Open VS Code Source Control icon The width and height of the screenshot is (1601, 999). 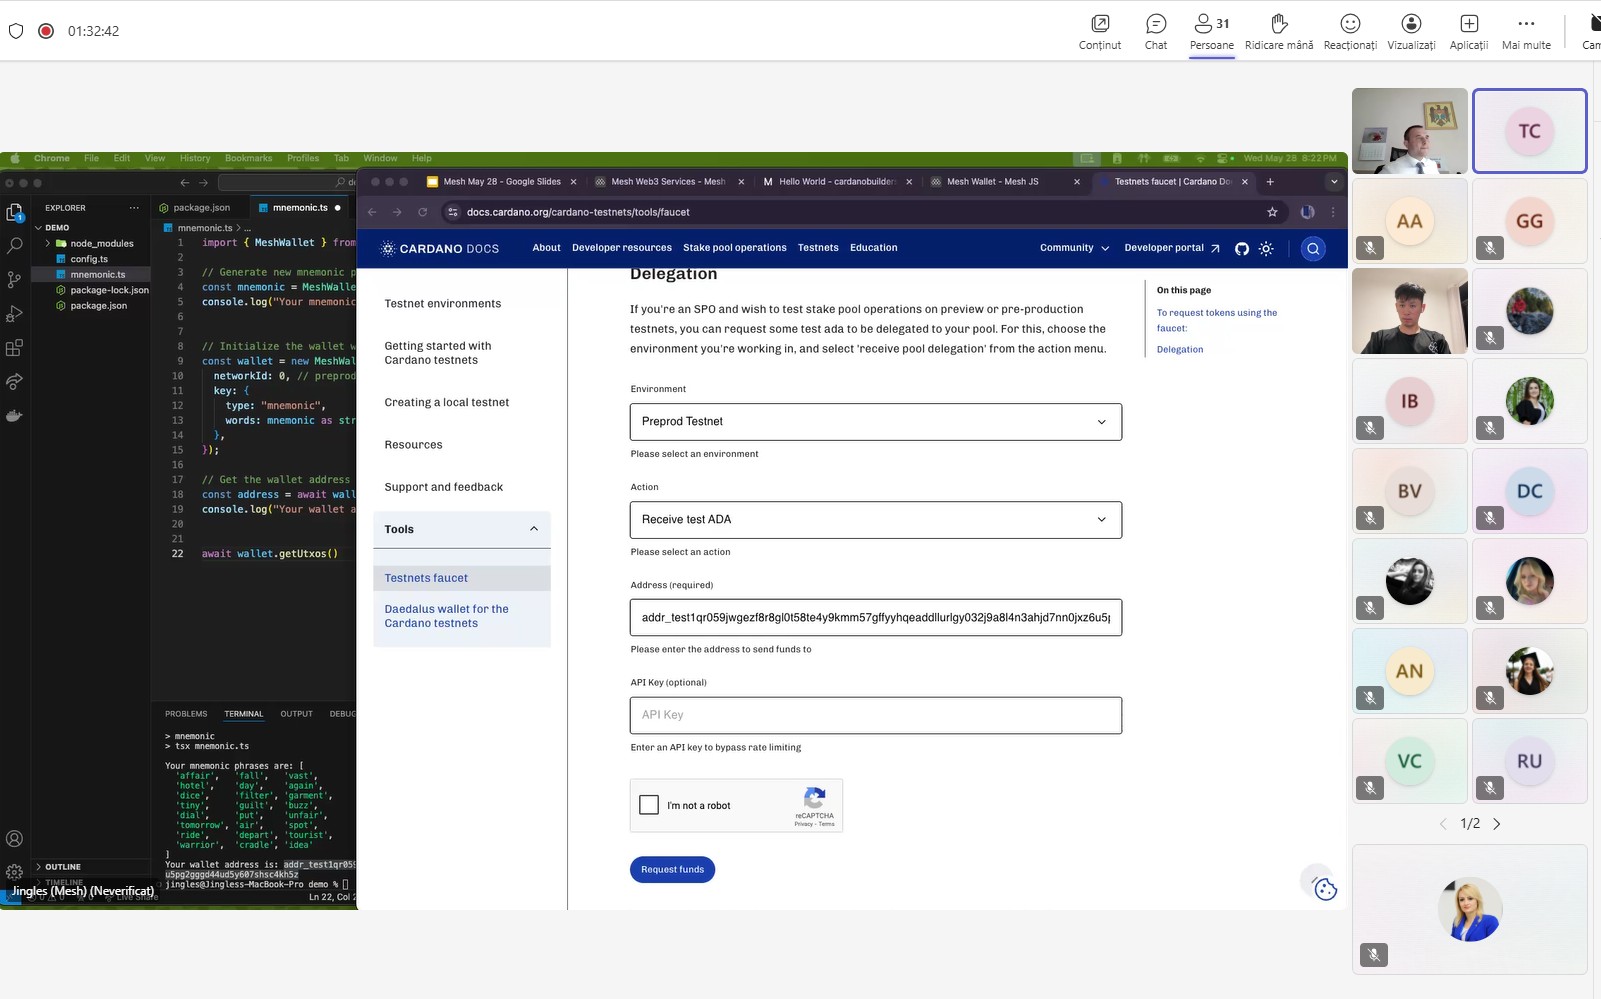pyautogui.click(x=14, y=279)
